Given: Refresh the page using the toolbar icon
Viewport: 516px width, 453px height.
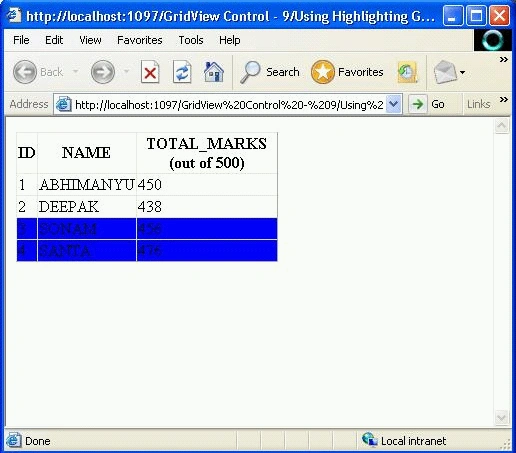Looking at the screenshot, I should pyautogui.click(x=182, y=72).
